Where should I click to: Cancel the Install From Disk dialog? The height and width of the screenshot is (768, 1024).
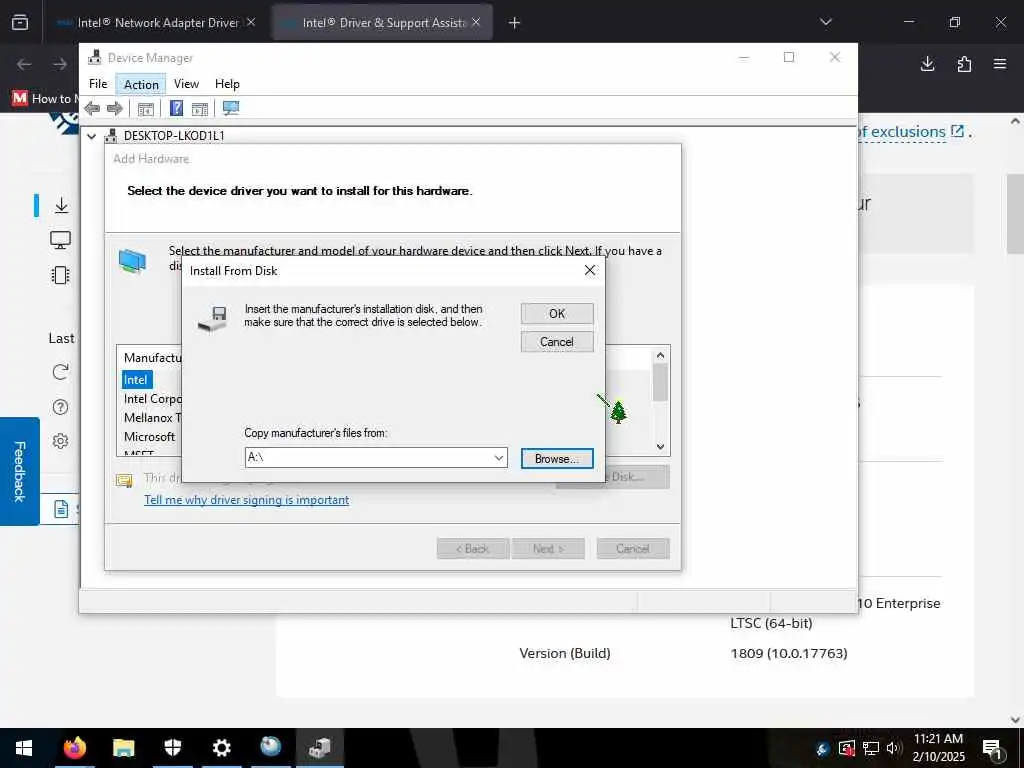click(557, 342)
